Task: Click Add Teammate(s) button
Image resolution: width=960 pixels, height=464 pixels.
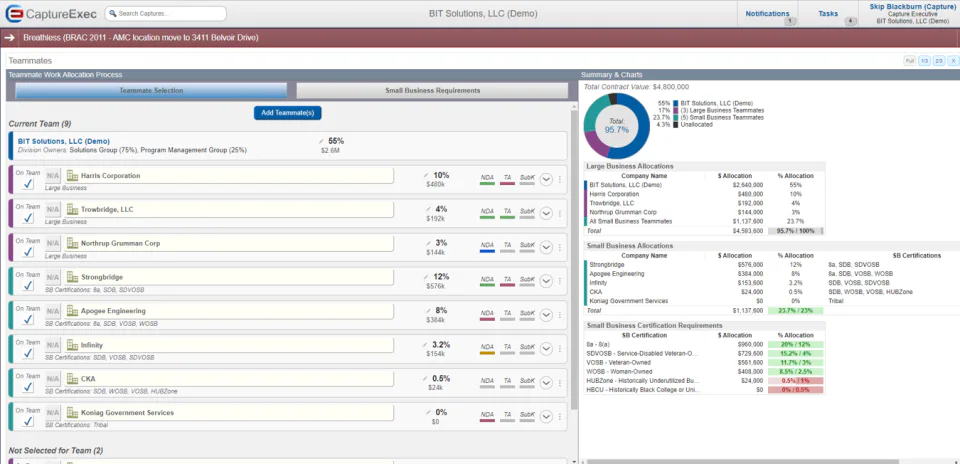Action: click(x=287, y=113)
